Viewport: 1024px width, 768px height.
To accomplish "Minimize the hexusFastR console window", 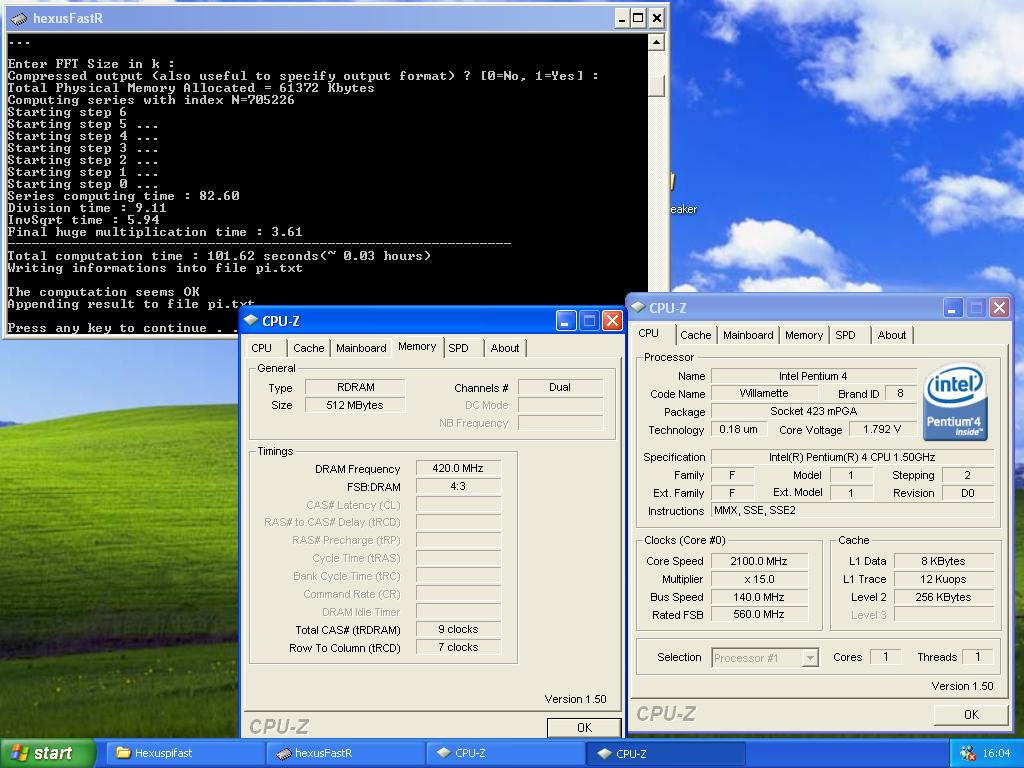I will [622, 18].
